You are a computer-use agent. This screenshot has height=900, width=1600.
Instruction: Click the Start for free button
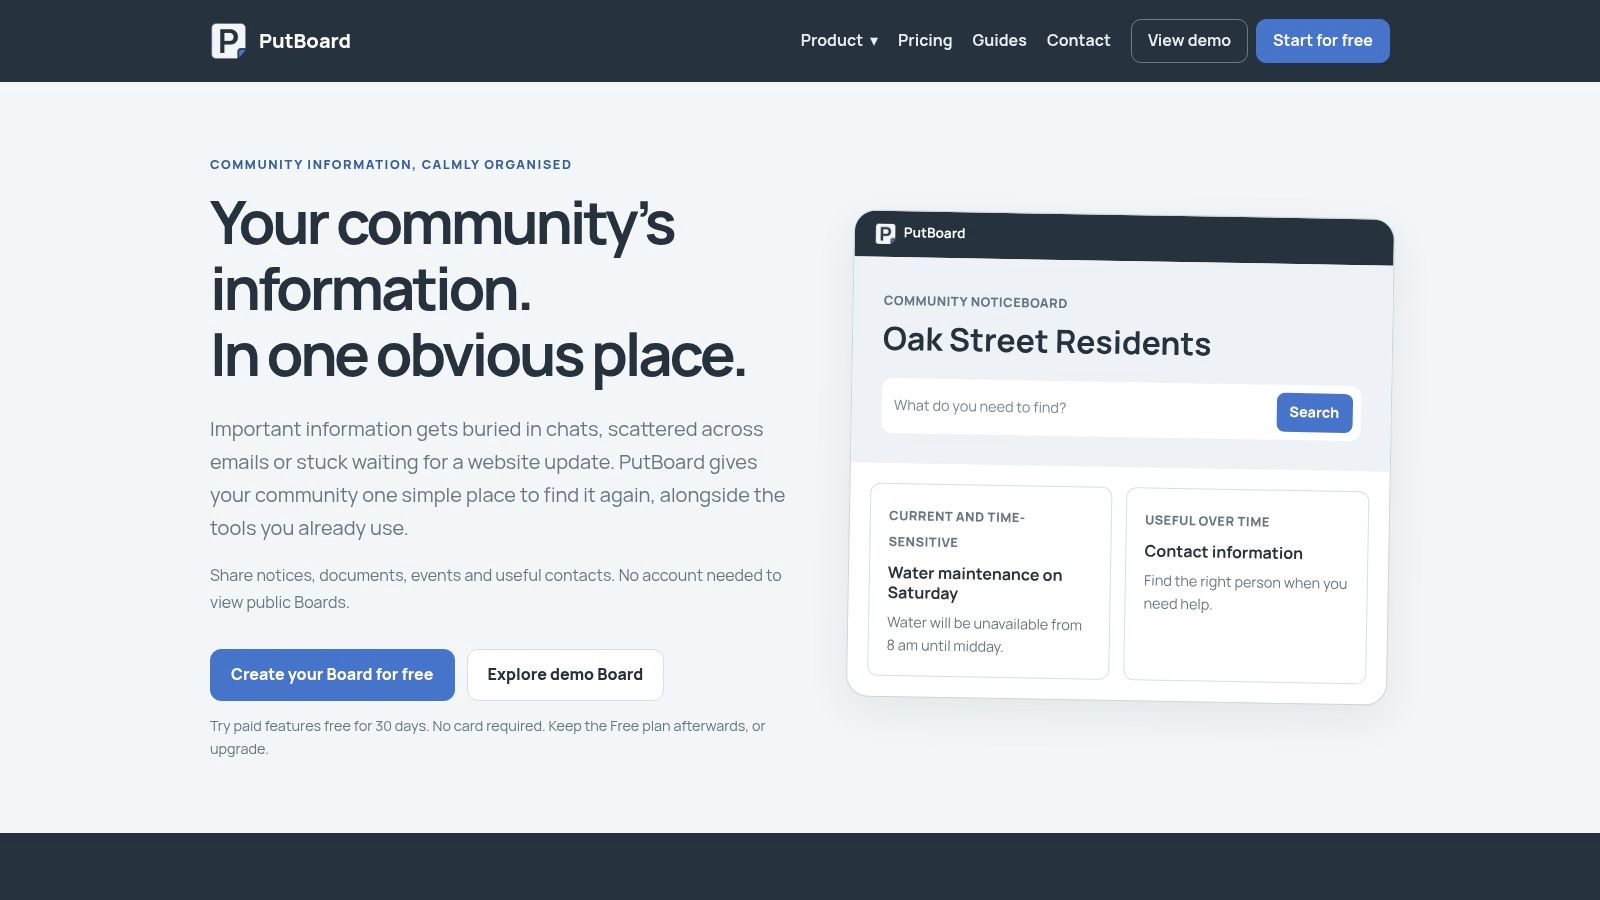(x=1322, y=41)
